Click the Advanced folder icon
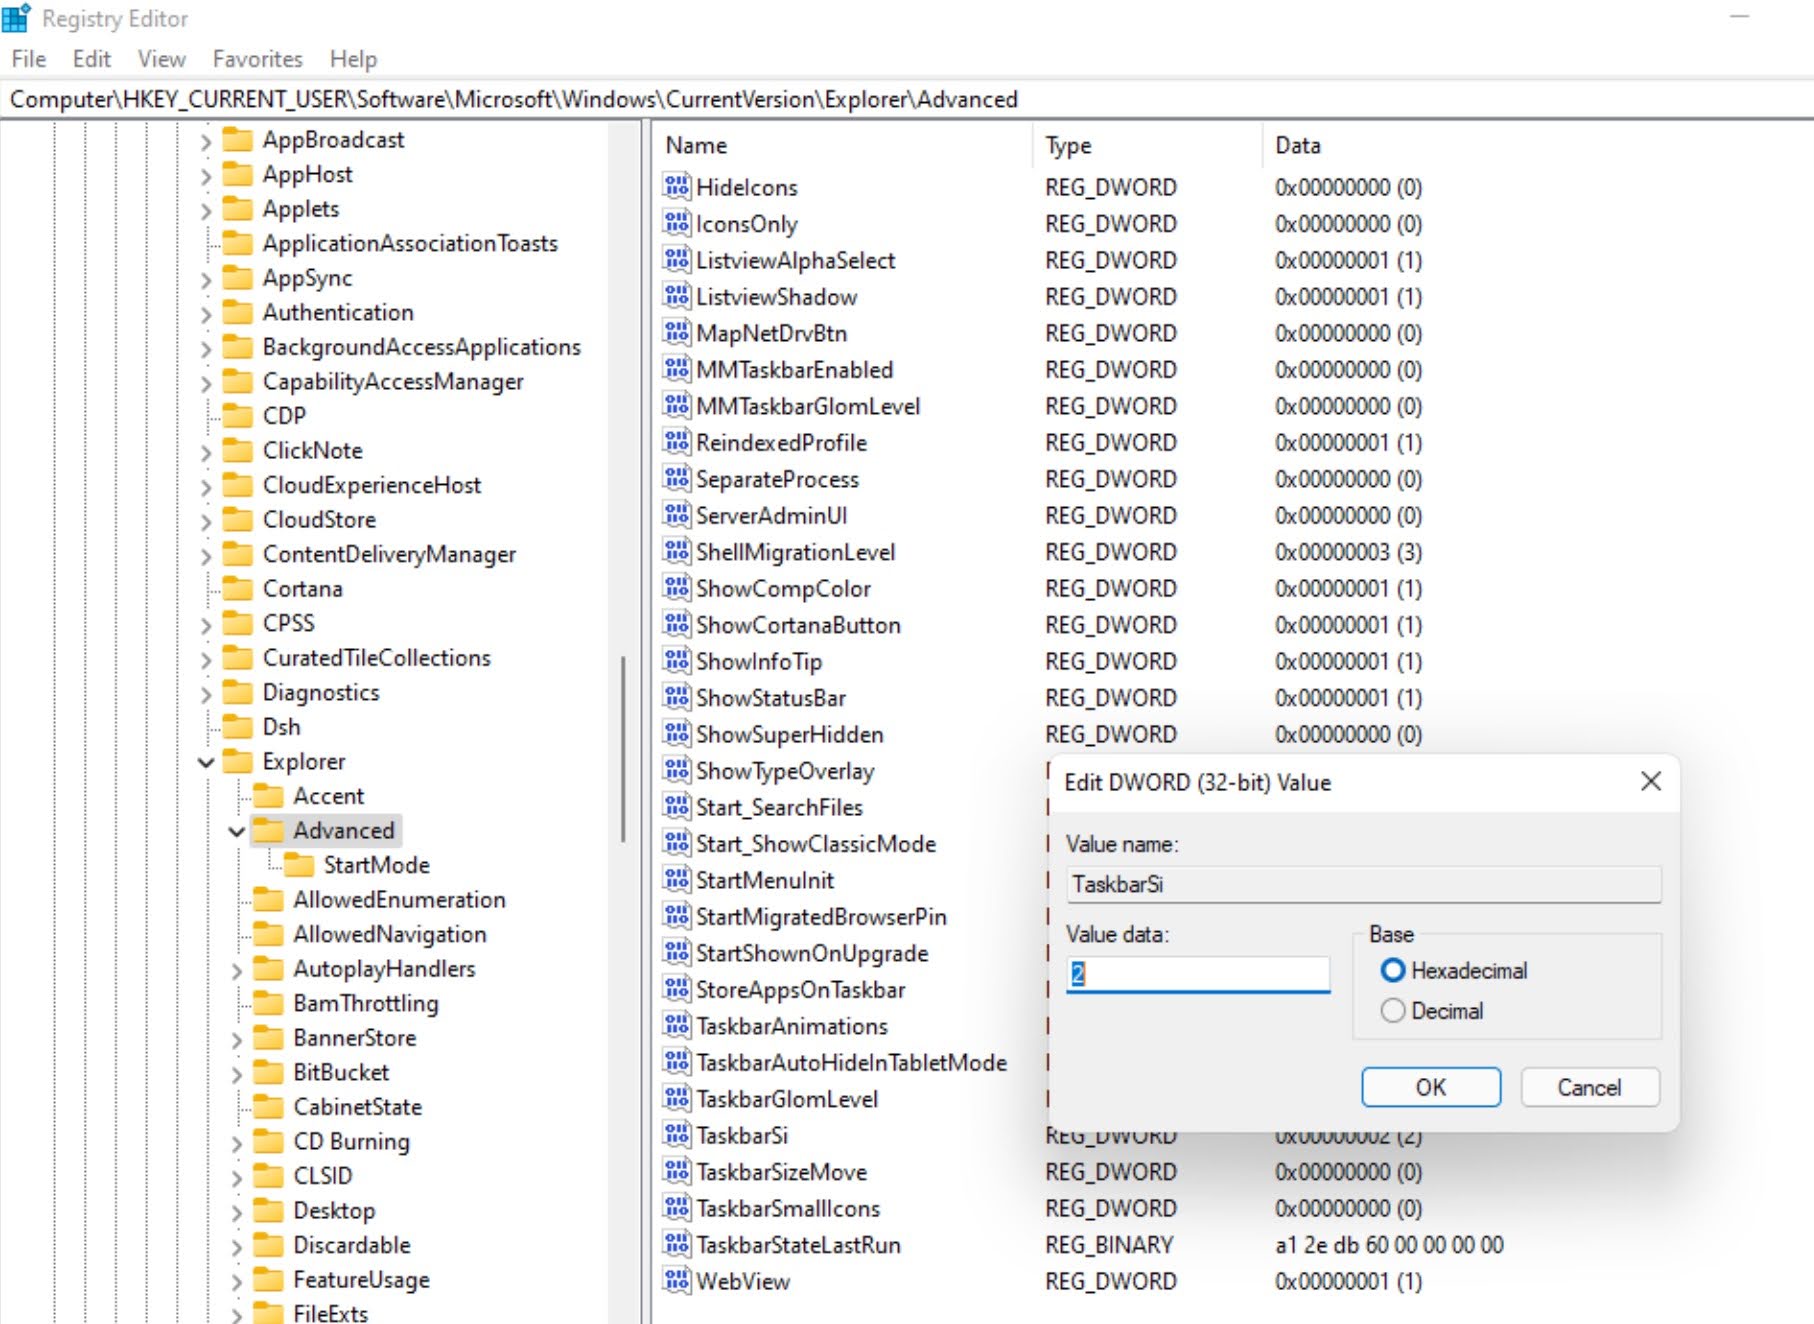1814x1324 pixels. [268, 830]
